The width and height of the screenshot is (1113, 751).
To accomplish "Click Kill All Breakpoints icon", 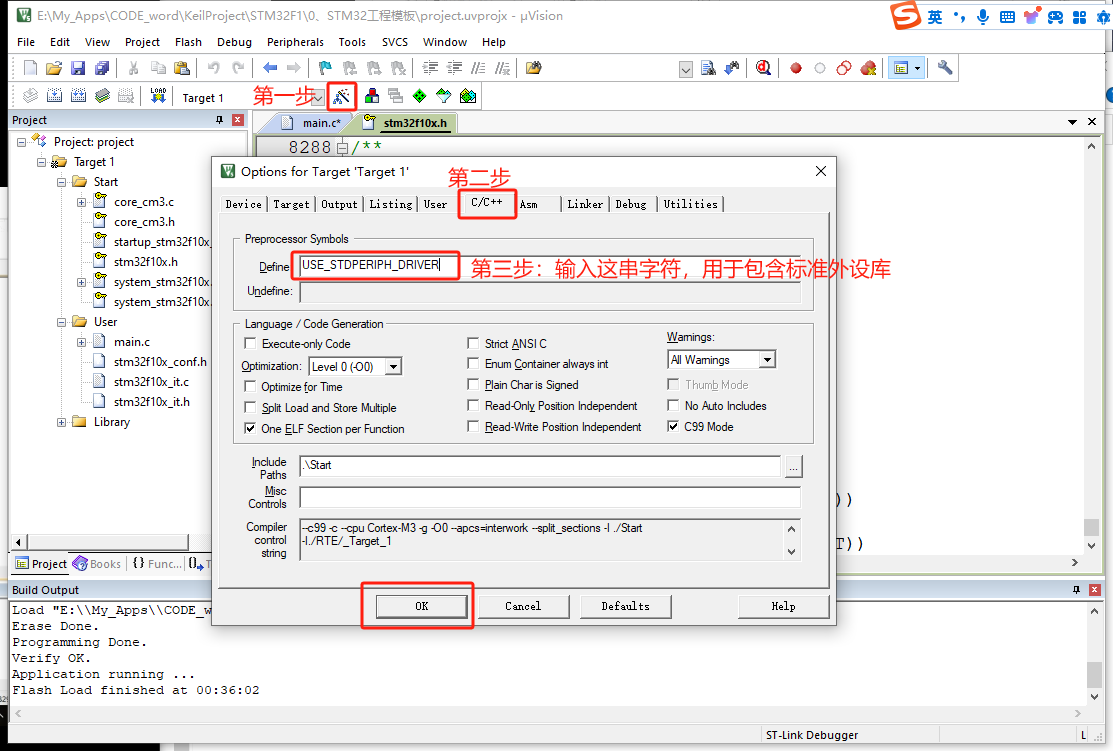I will [x=868, y=68].
